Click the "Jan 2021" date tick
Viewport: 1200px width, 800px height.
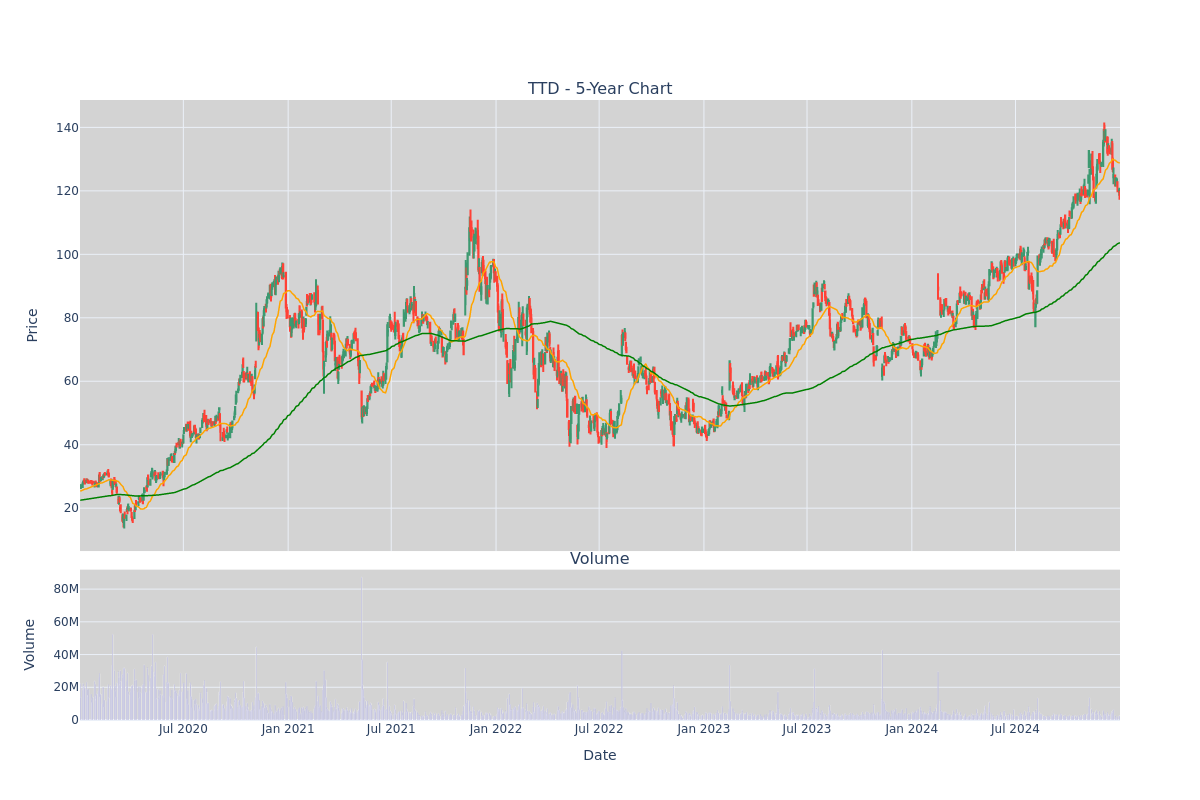288,729
